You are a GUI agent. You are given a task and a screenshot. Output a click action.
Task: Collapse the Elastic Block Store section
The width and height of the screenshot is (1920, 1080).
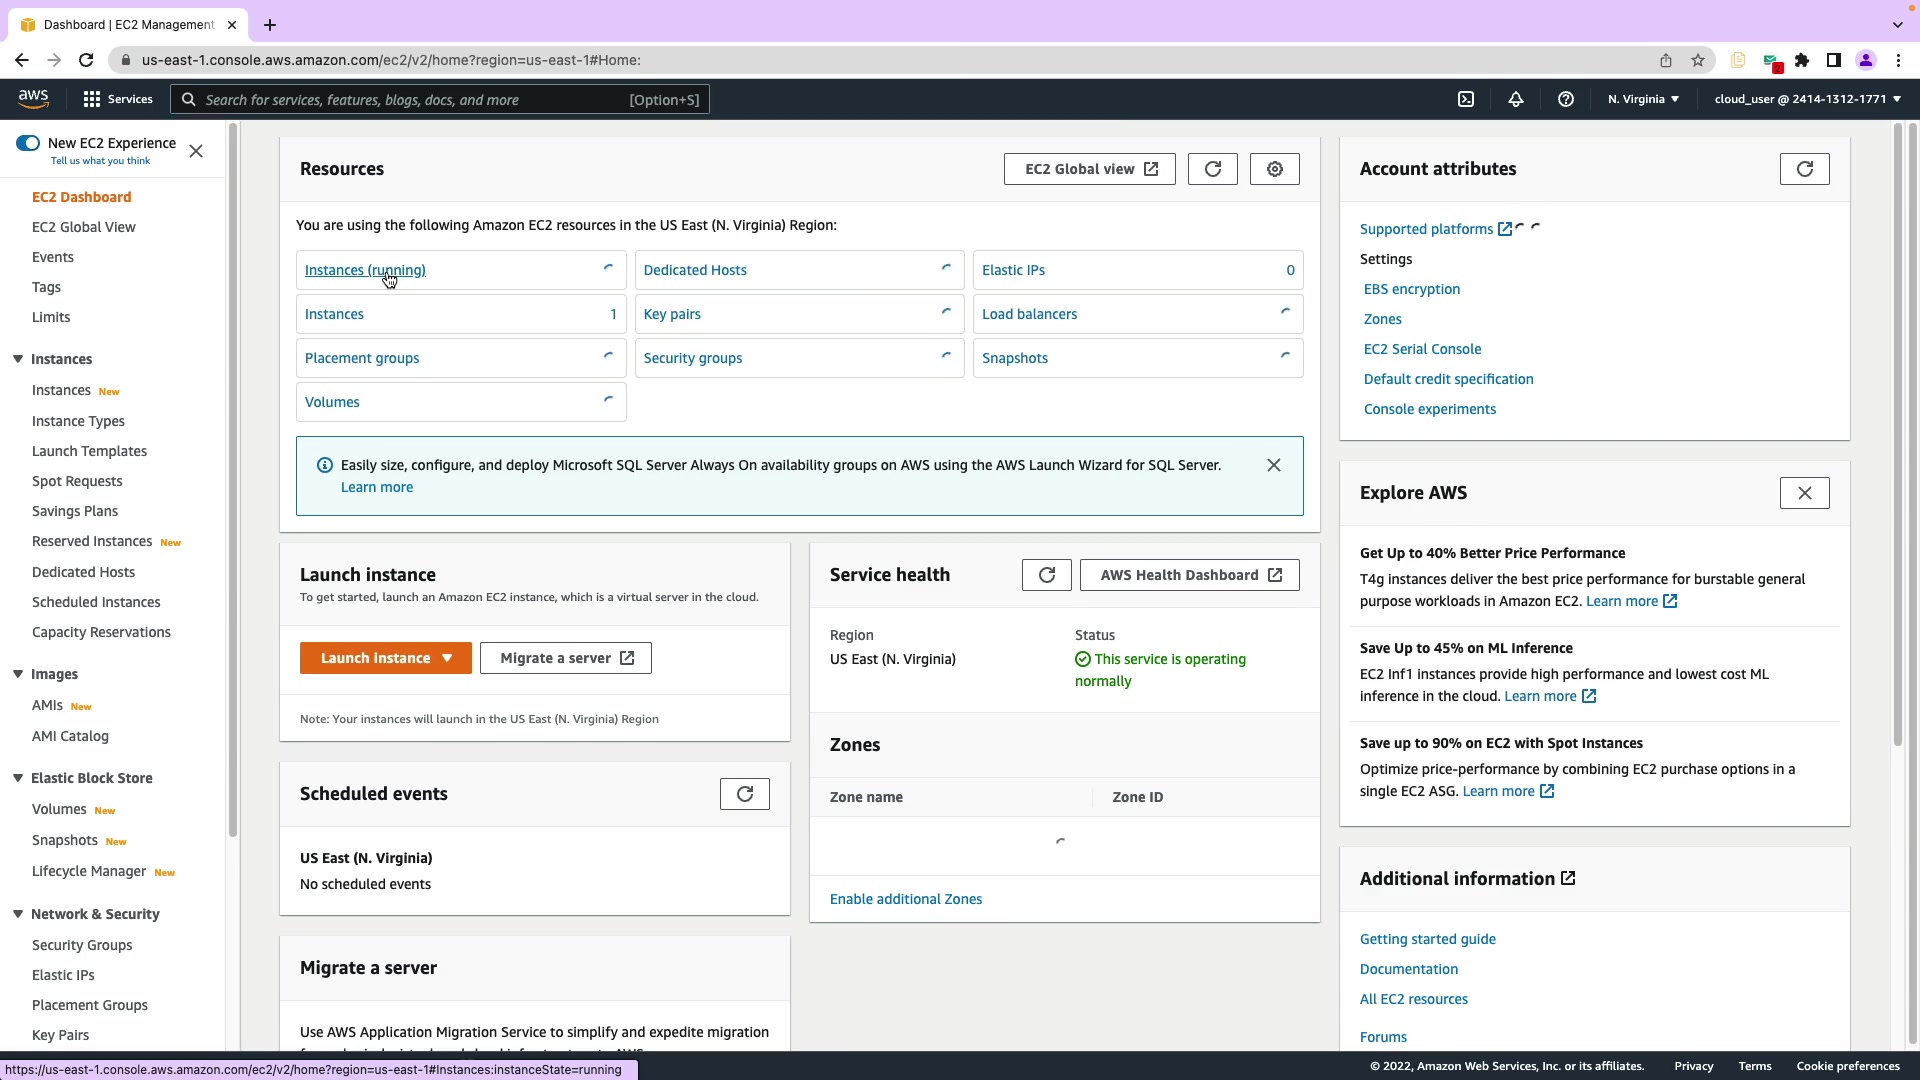[x=18, y=778]
